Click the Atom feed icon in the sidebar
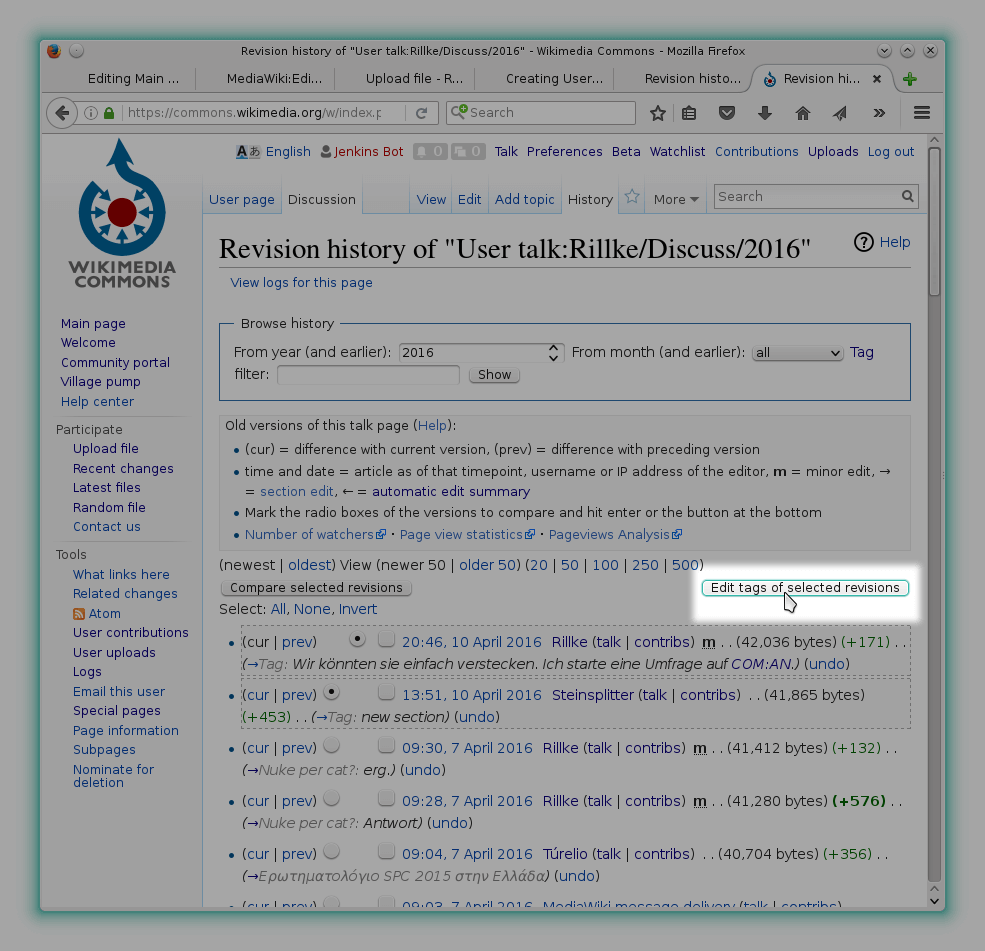The width and height of the screenshot is (985, 951). (79, 613)
